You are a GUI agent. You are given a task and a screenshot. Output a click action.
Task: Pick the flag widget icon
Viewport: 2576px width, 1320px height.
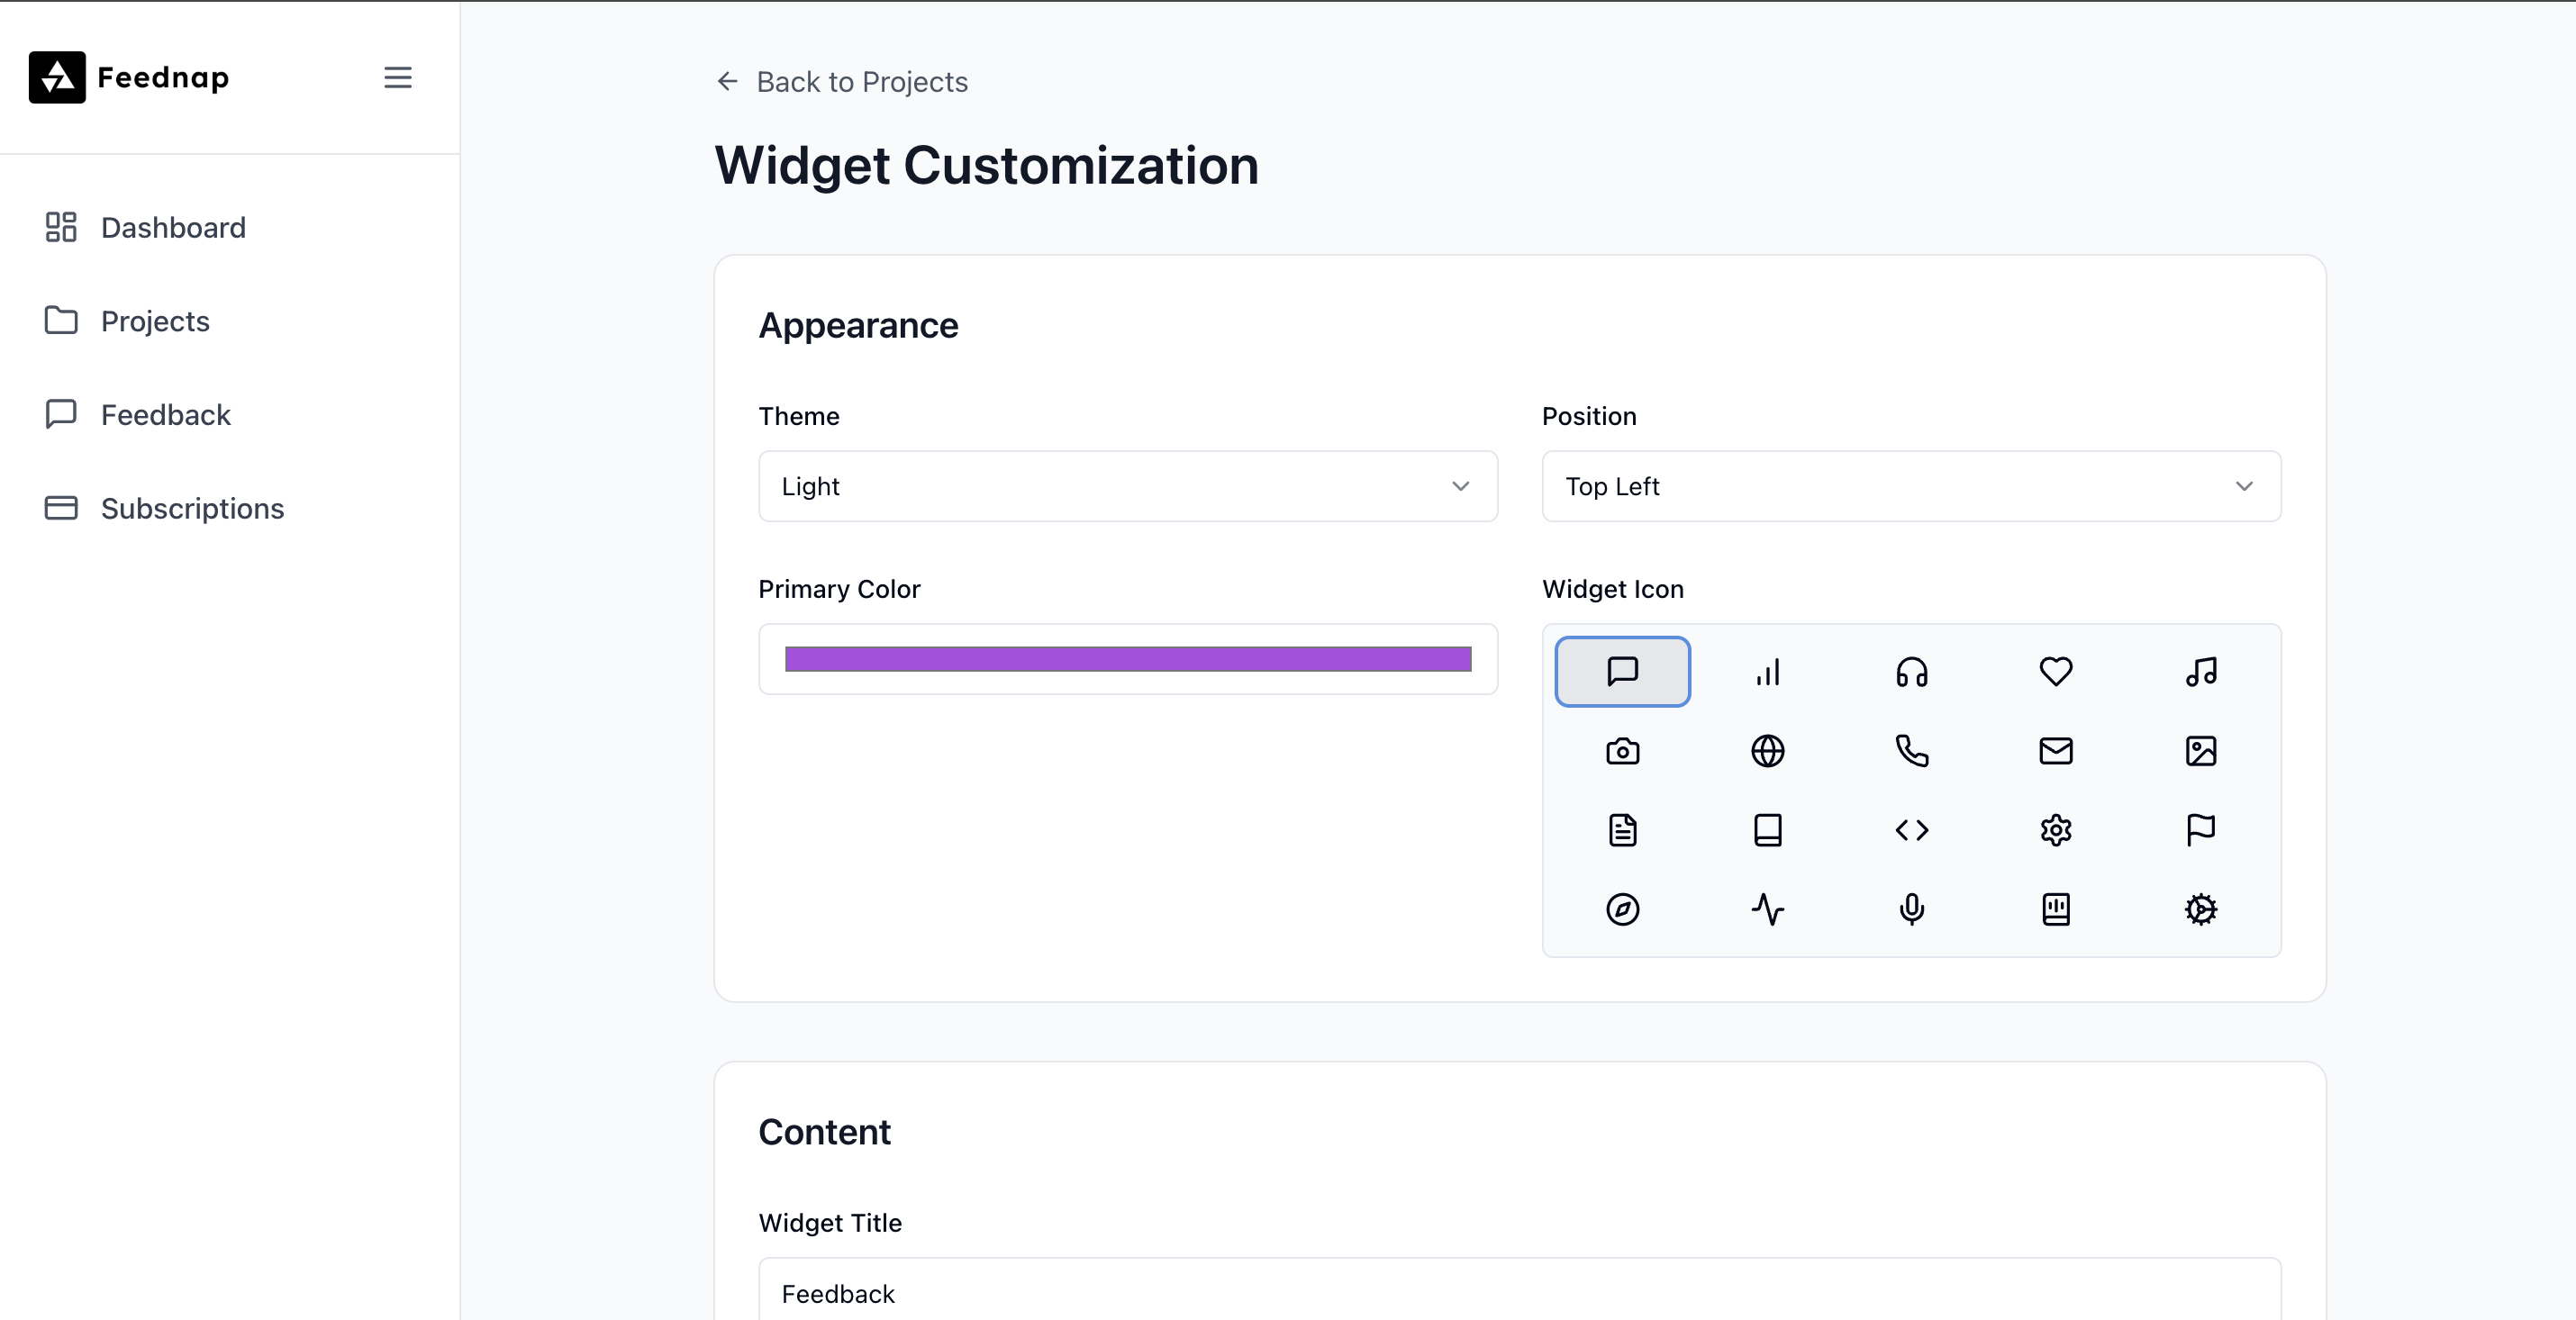point(2200,830)
